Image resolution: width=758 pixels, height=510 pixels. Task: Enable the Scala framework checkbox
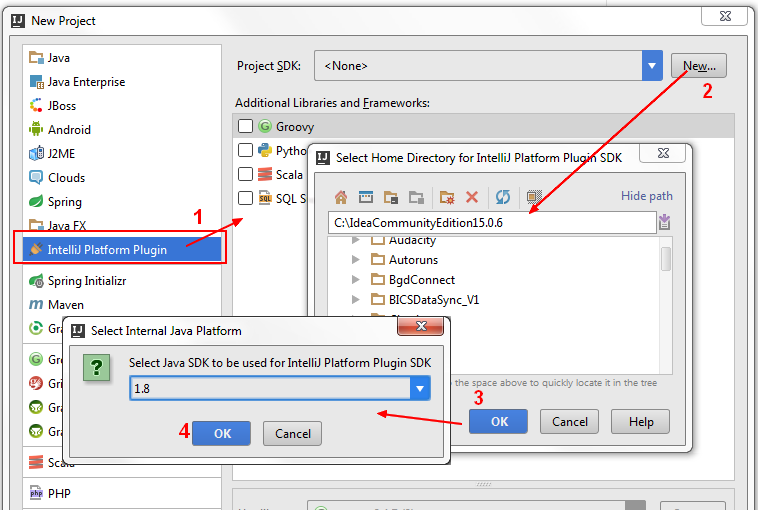click(246, 174)
